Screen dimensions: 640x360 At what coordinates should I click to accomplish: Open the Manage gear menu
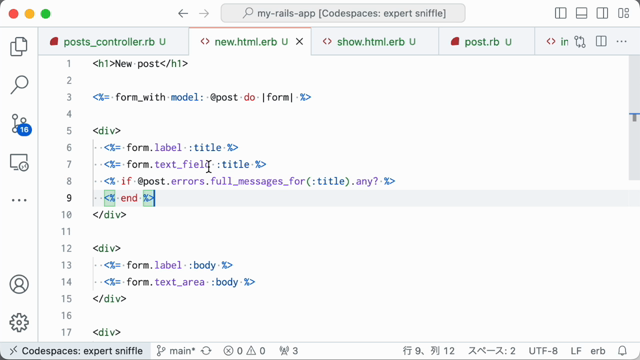tap(19, 323)
